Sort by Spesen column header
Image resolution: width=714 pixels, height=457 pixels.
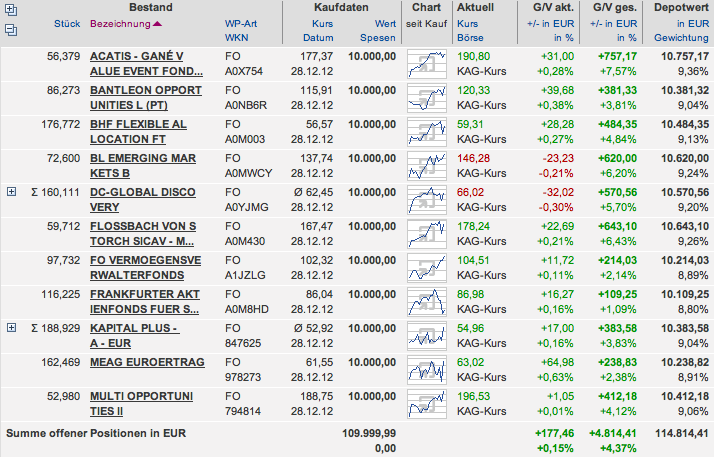(x=378, y=38)
